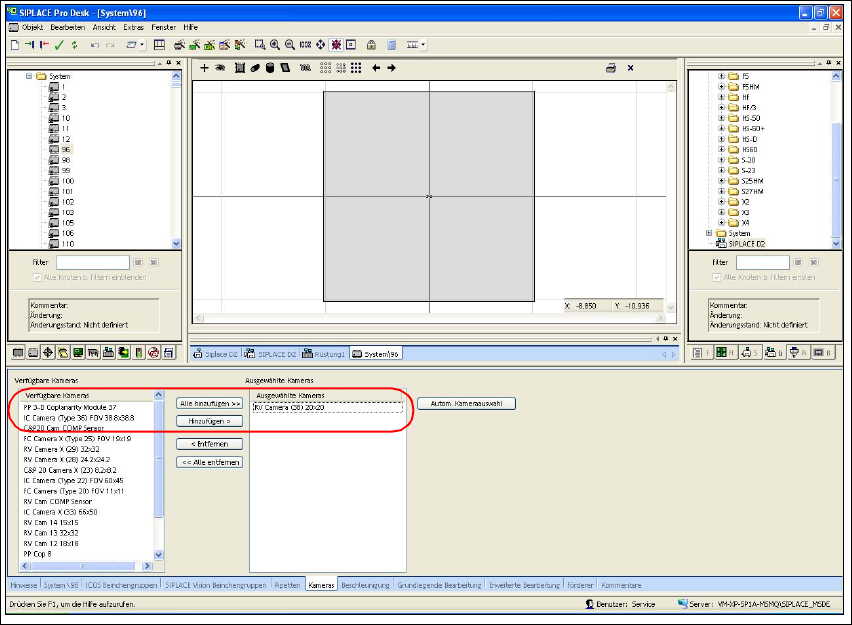
Task: Click the Filter input field in right panel
Action: click(763, 262)
